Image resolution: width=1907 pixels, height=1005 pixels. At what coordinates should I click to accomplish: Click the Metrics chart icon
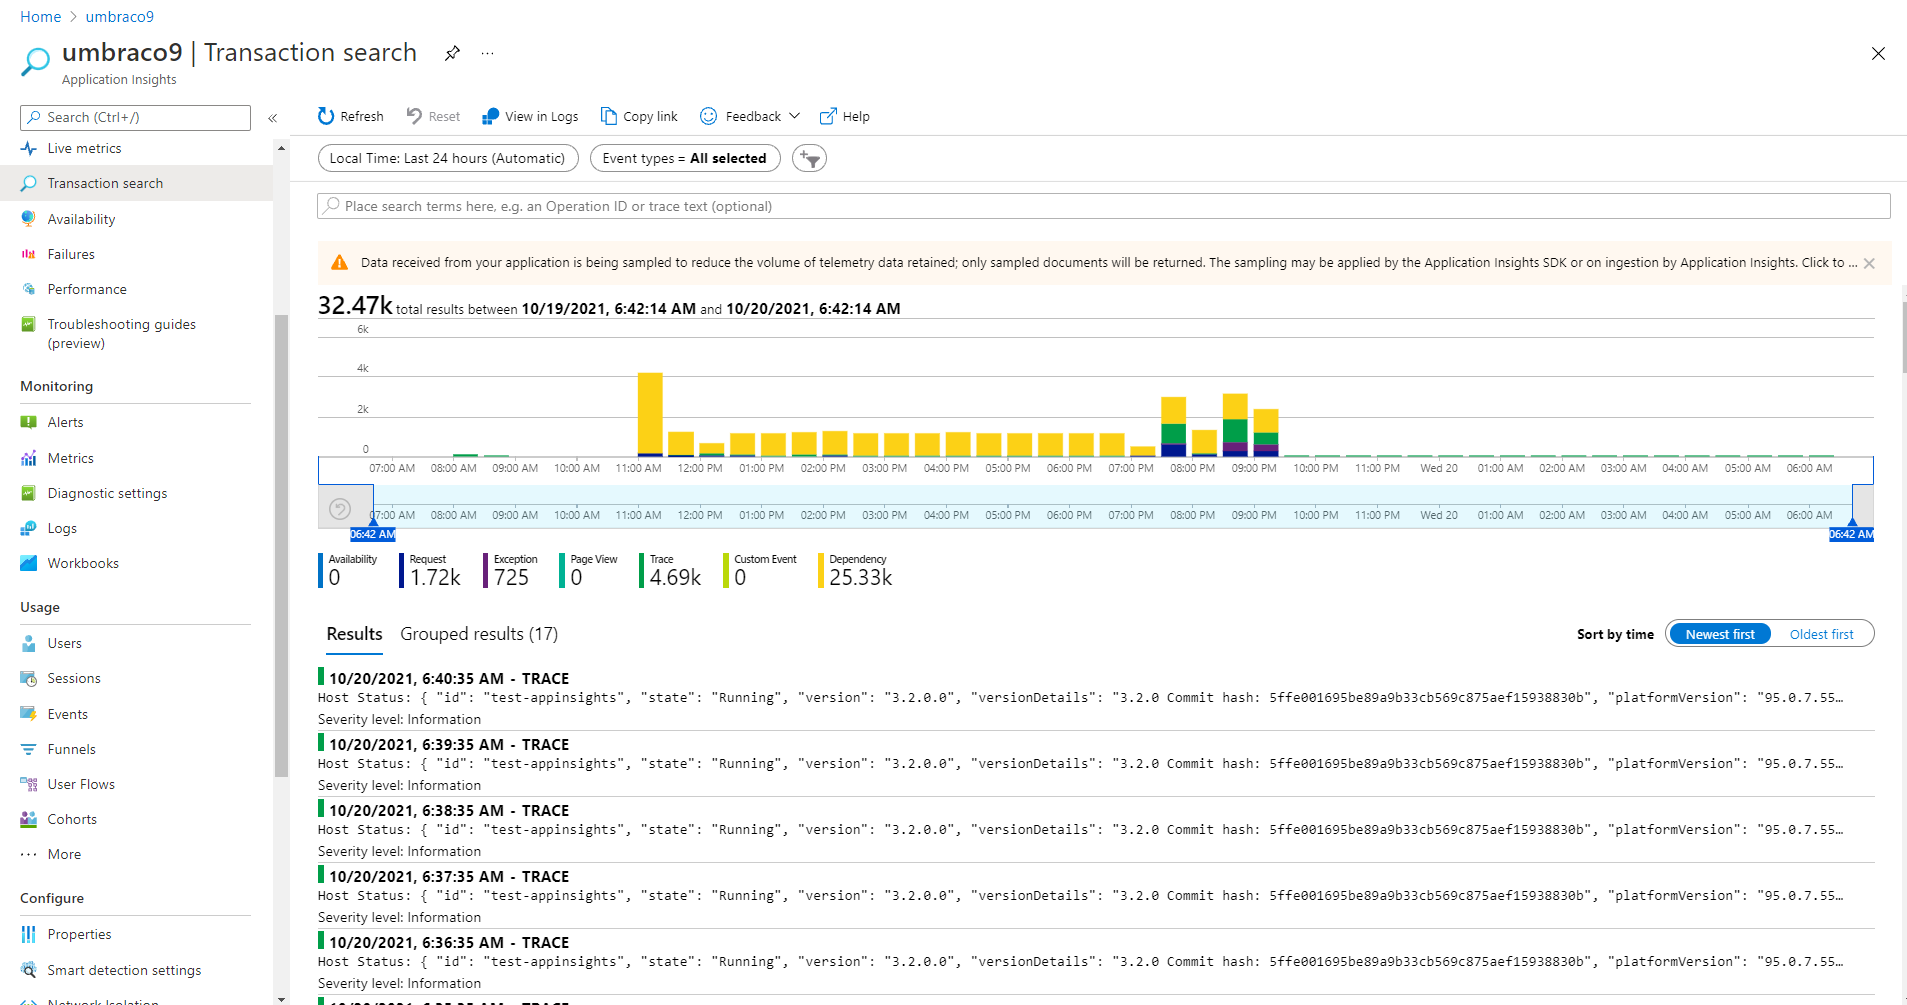point(29,458)
